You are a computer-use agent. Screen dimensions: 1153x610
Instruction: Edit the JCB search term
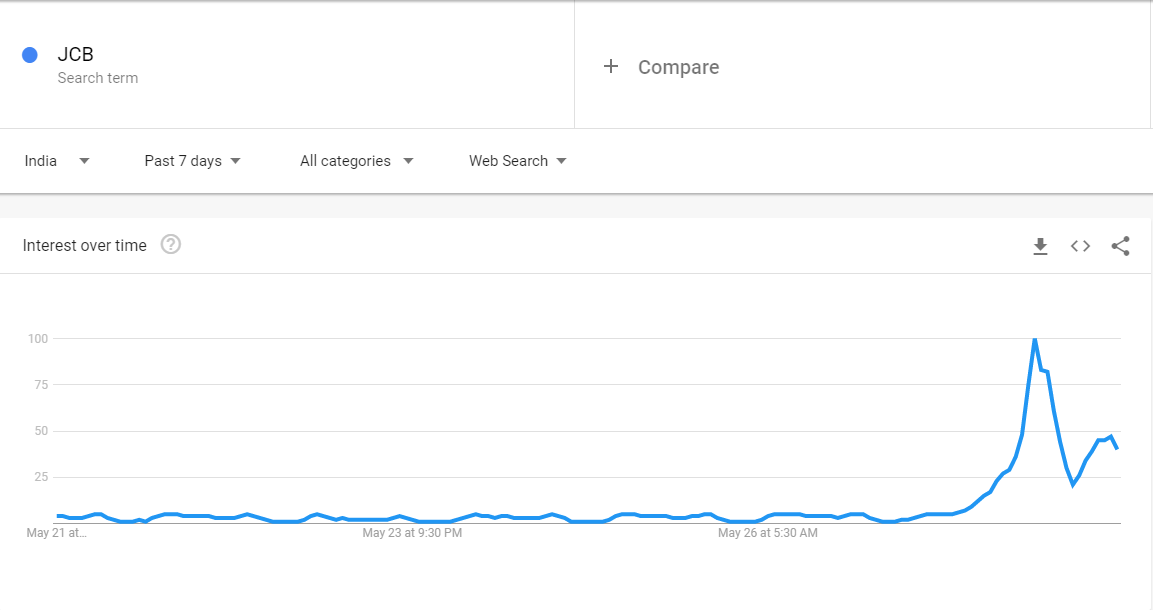(76, 55)
